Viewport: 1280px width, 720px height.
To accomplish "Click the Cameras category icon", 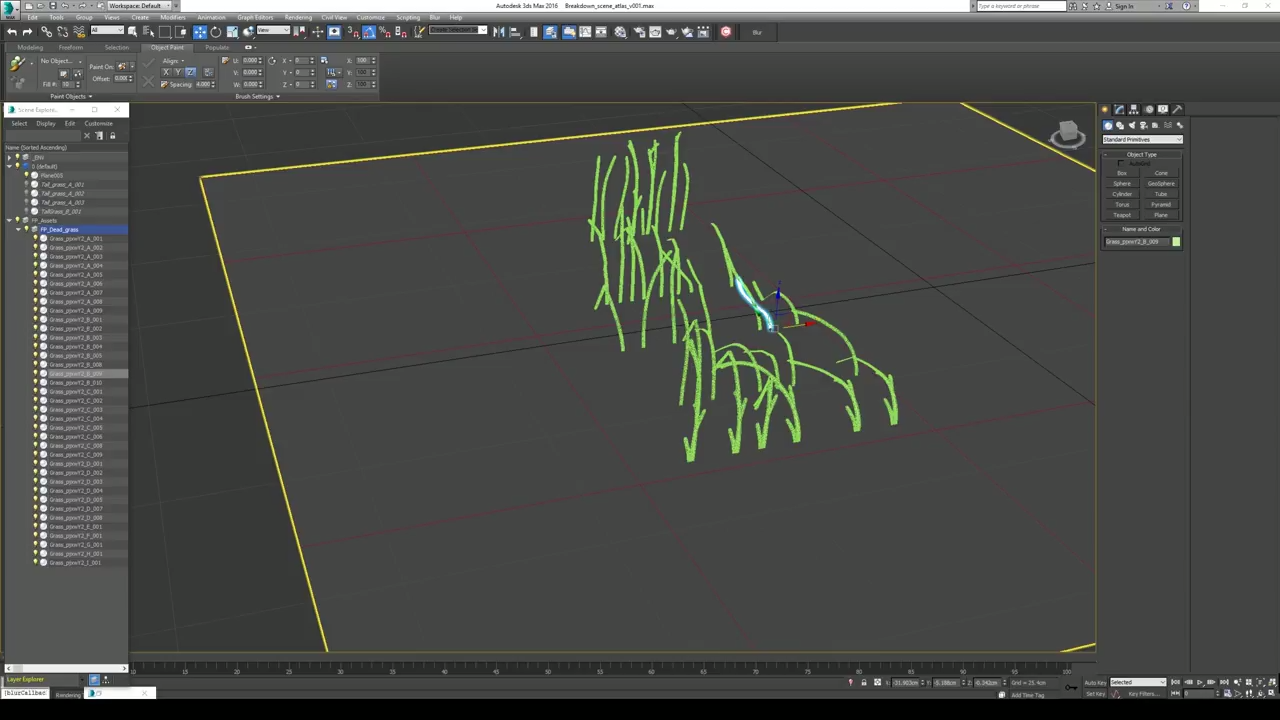I will 1143,125.
